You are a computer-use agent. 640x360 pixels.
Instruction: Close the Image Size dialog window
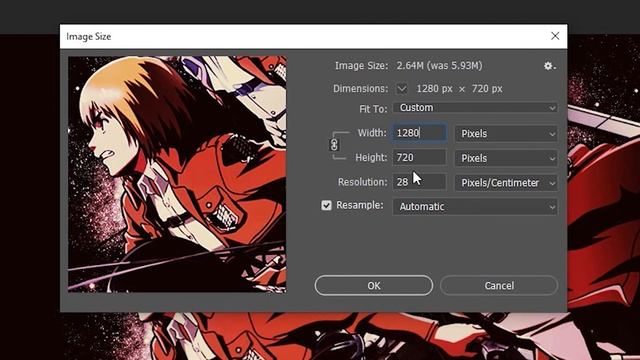click(555, 36)
